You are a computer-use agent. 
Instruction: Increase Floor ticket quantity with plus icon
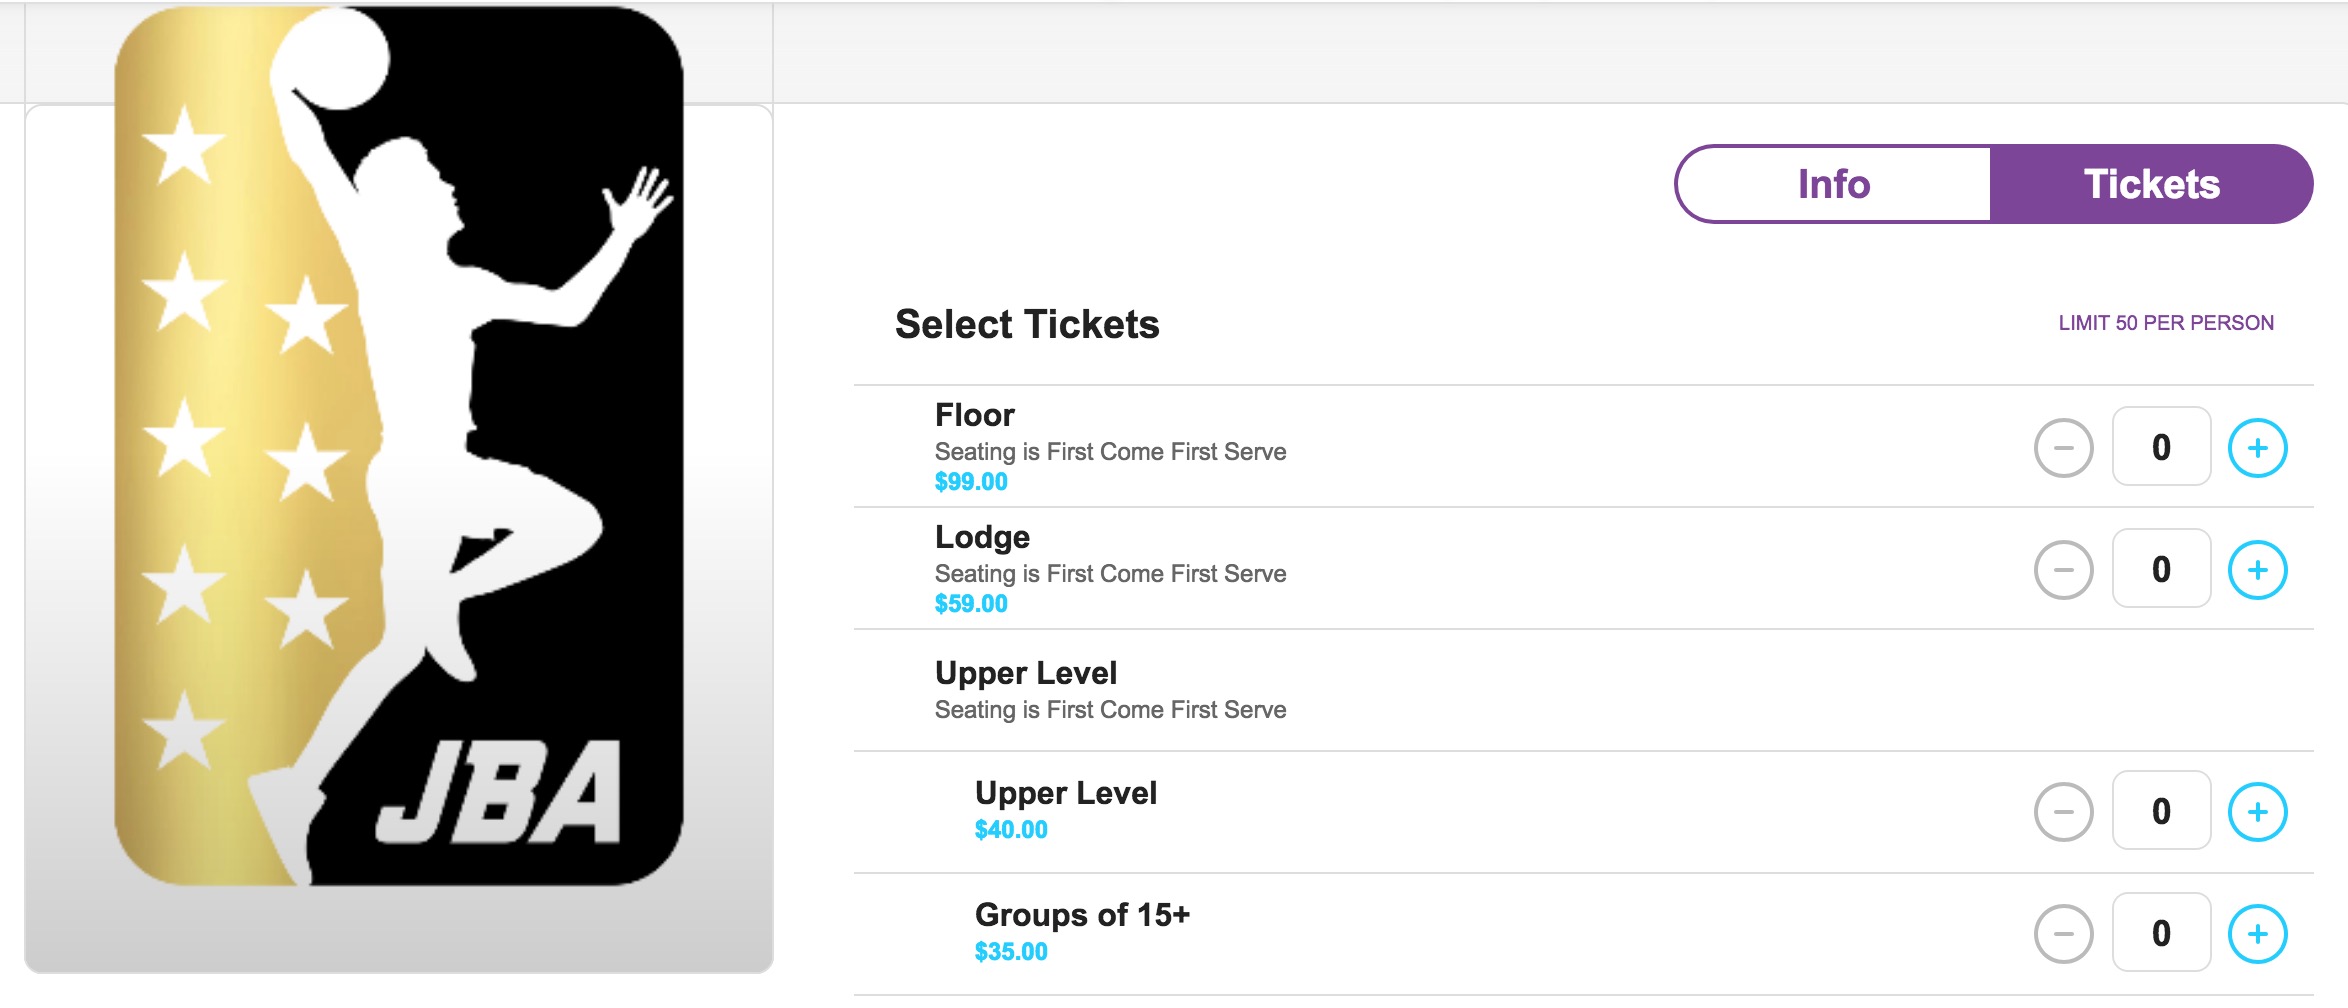(x=2257, y=448)
